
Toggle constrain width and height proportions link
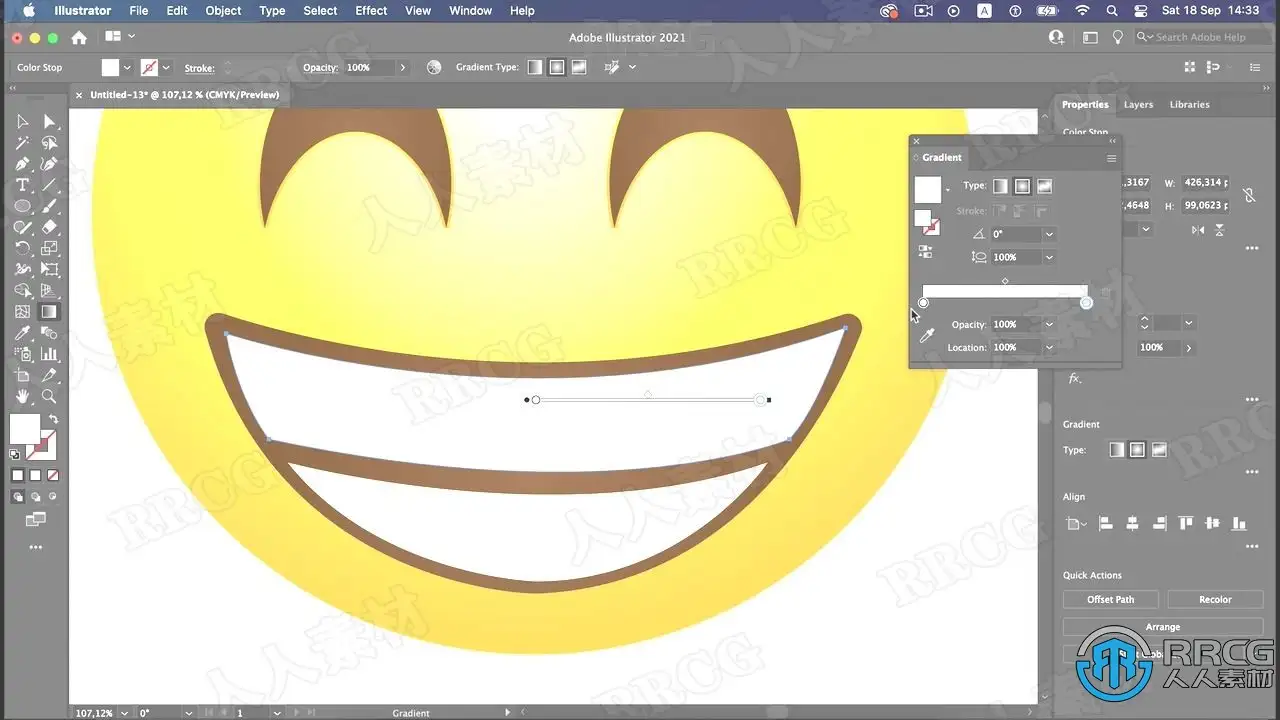click(1249, 195)
